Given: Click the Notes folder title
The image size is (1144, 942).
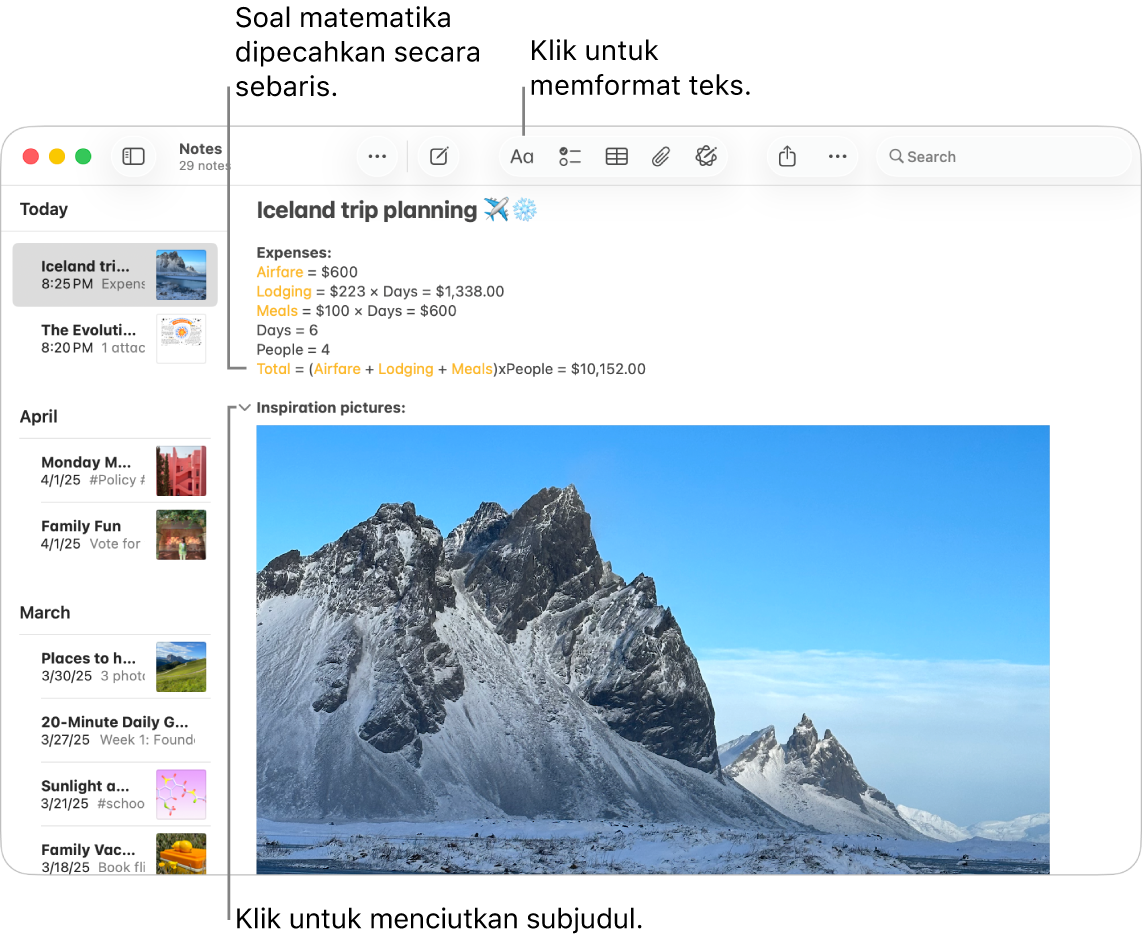Looking at the screenshot, I should point(201,149).
